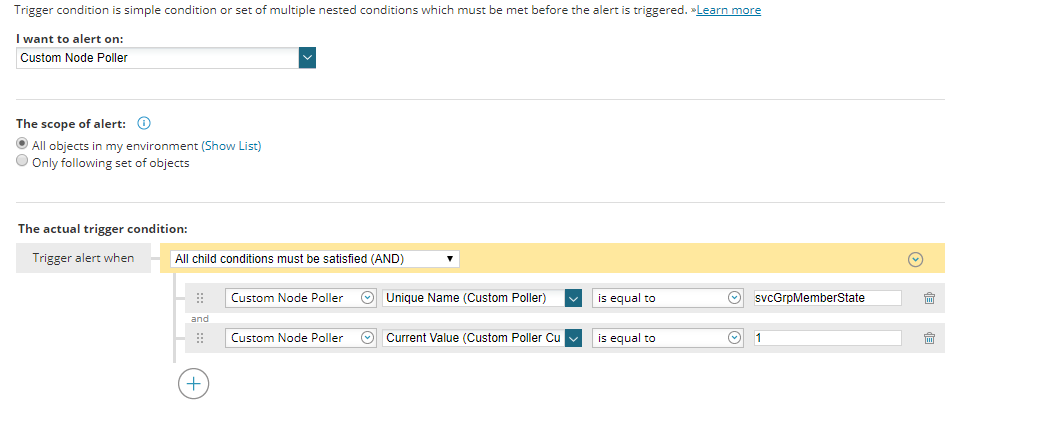The width and height of the screenshot is (1046, 433).
Task: Delete the Unique Name condition via trash icon
Action: (x=929, y=298)
